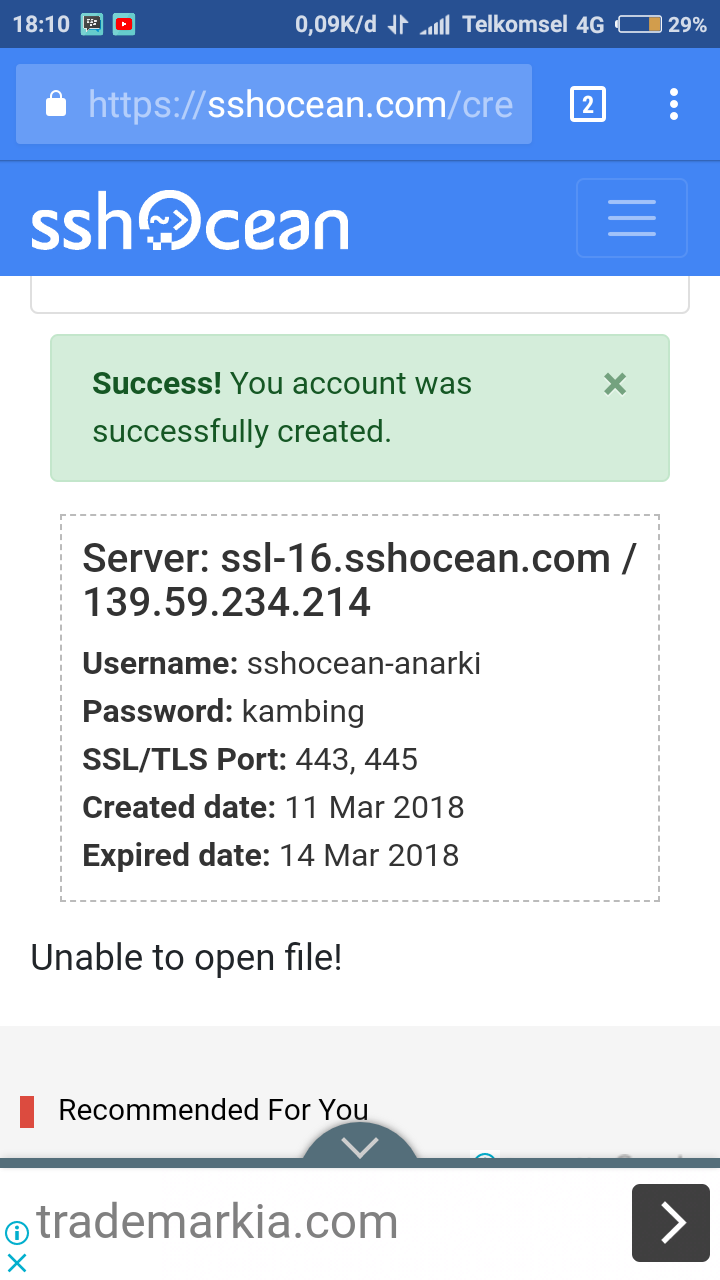Tap the Recommended For You heading
The image size is (720, 1280).
tap(213, 1109)
